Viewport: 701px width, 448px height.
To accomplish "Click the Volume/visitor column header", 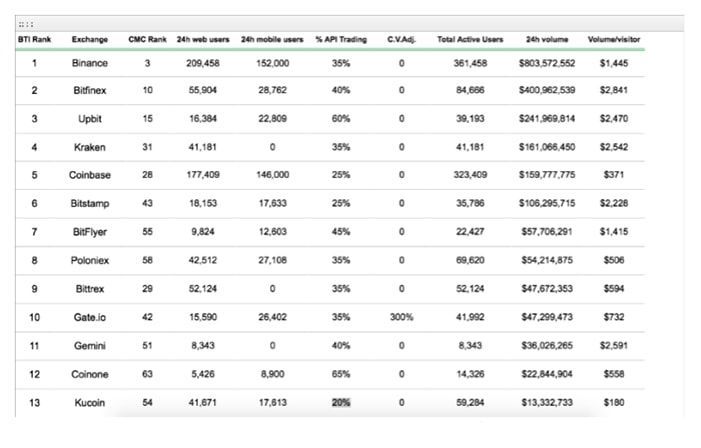I will point(614,39).
